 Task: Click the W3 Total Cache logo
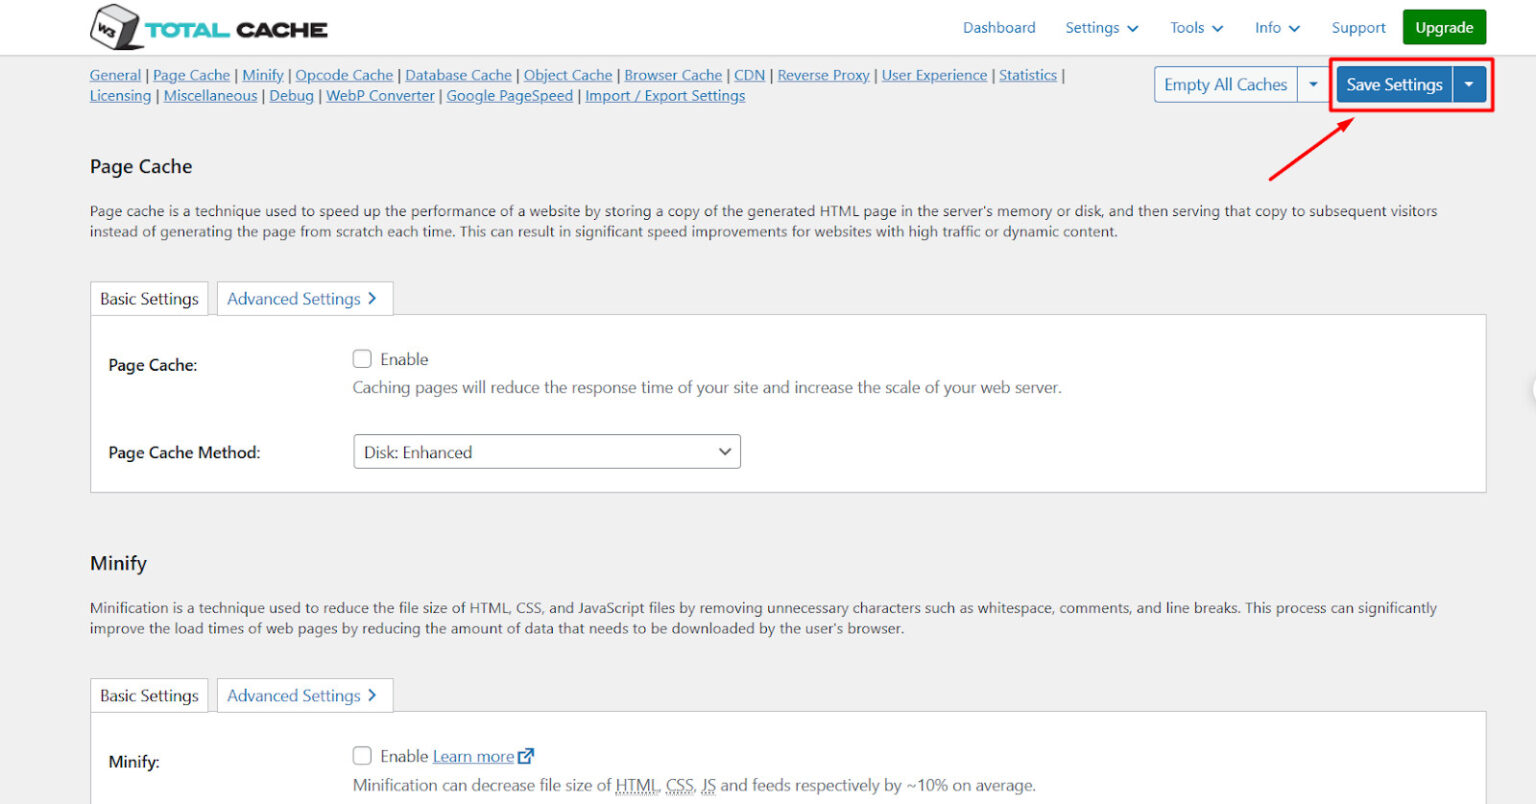pos(208,28)
